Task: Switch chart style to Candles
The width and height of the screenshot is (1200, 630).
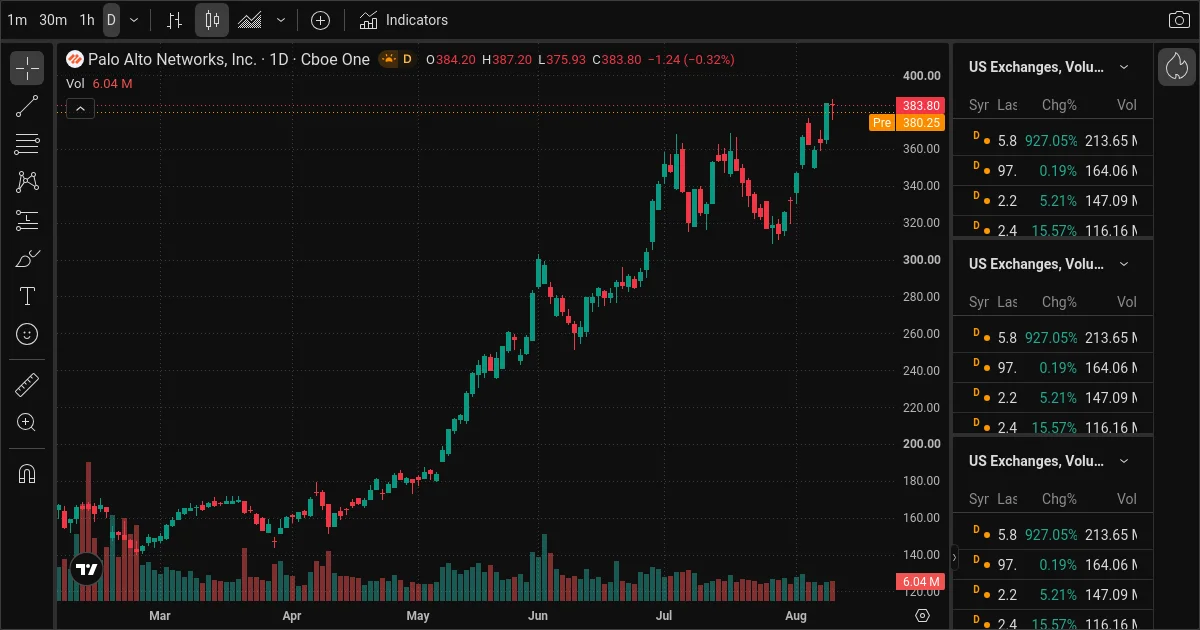Action: click(x=212, y=20)
